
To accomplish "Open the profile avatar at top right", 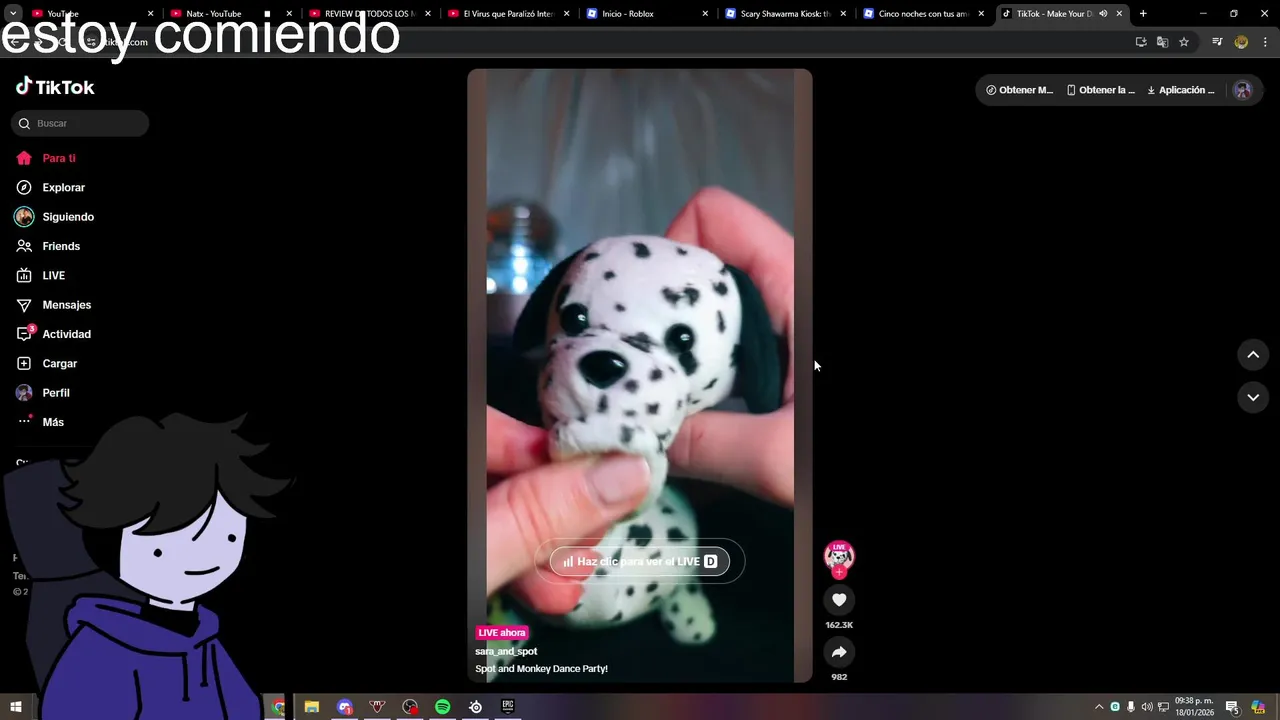I will (1243, 90).
